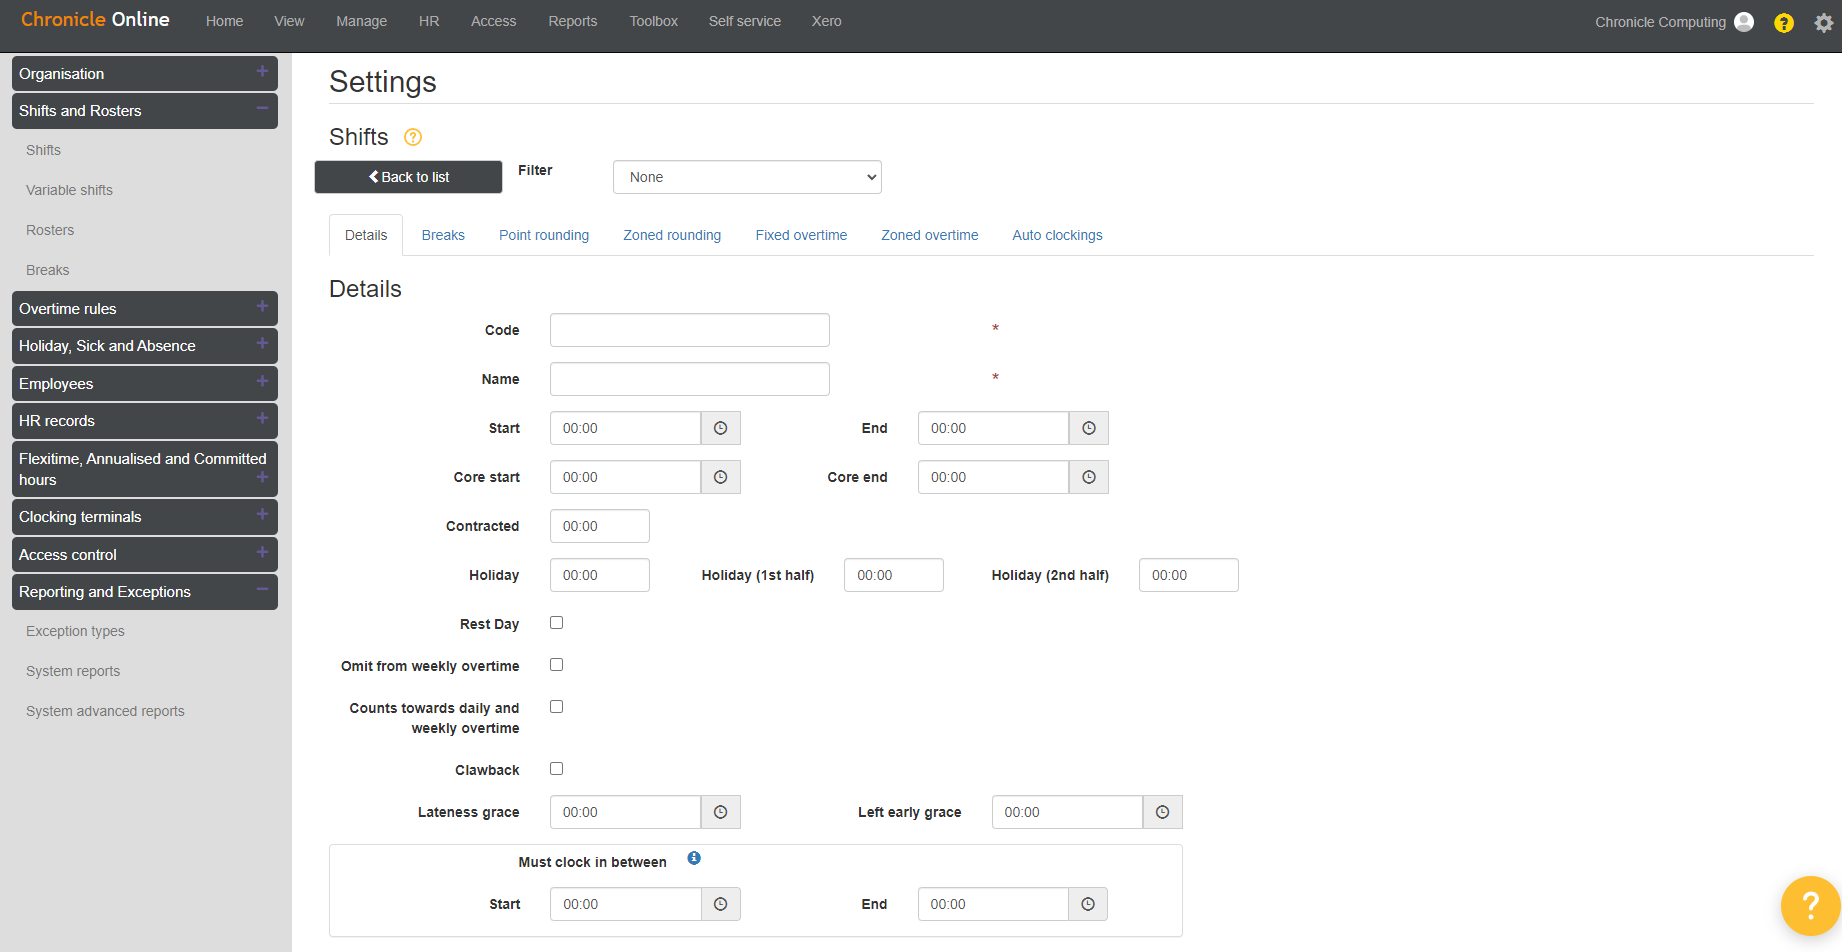Click the floating orange help button
Screen dimensions: 1842x952
[x=1810, y=906]
